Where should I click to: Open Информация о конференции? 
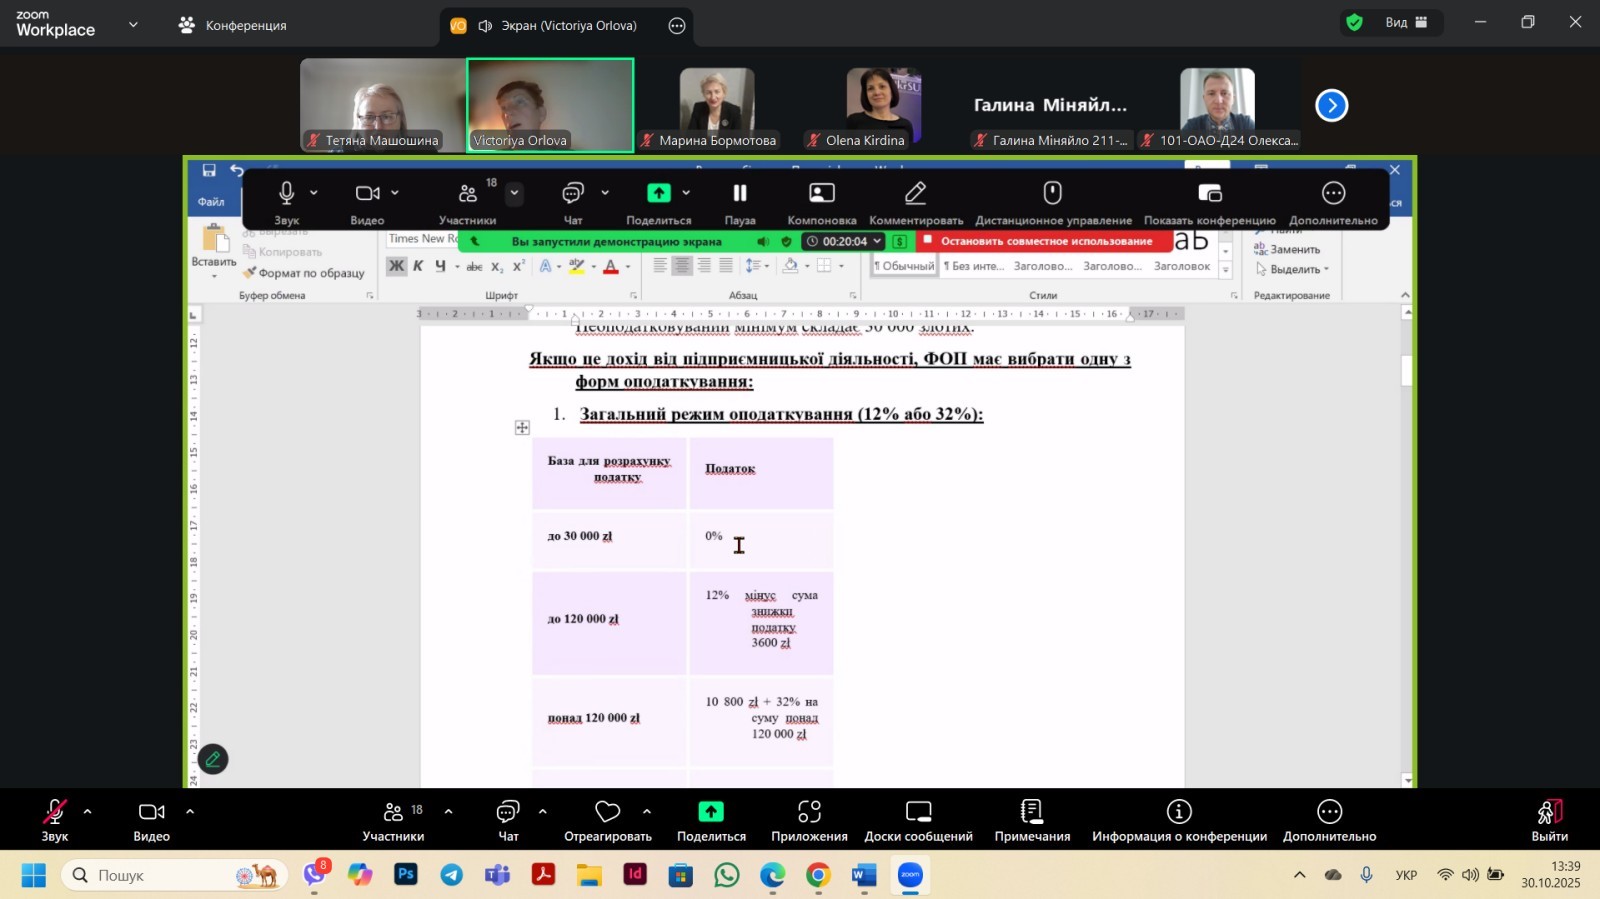pyautogui.click(x=1179, y=820)
